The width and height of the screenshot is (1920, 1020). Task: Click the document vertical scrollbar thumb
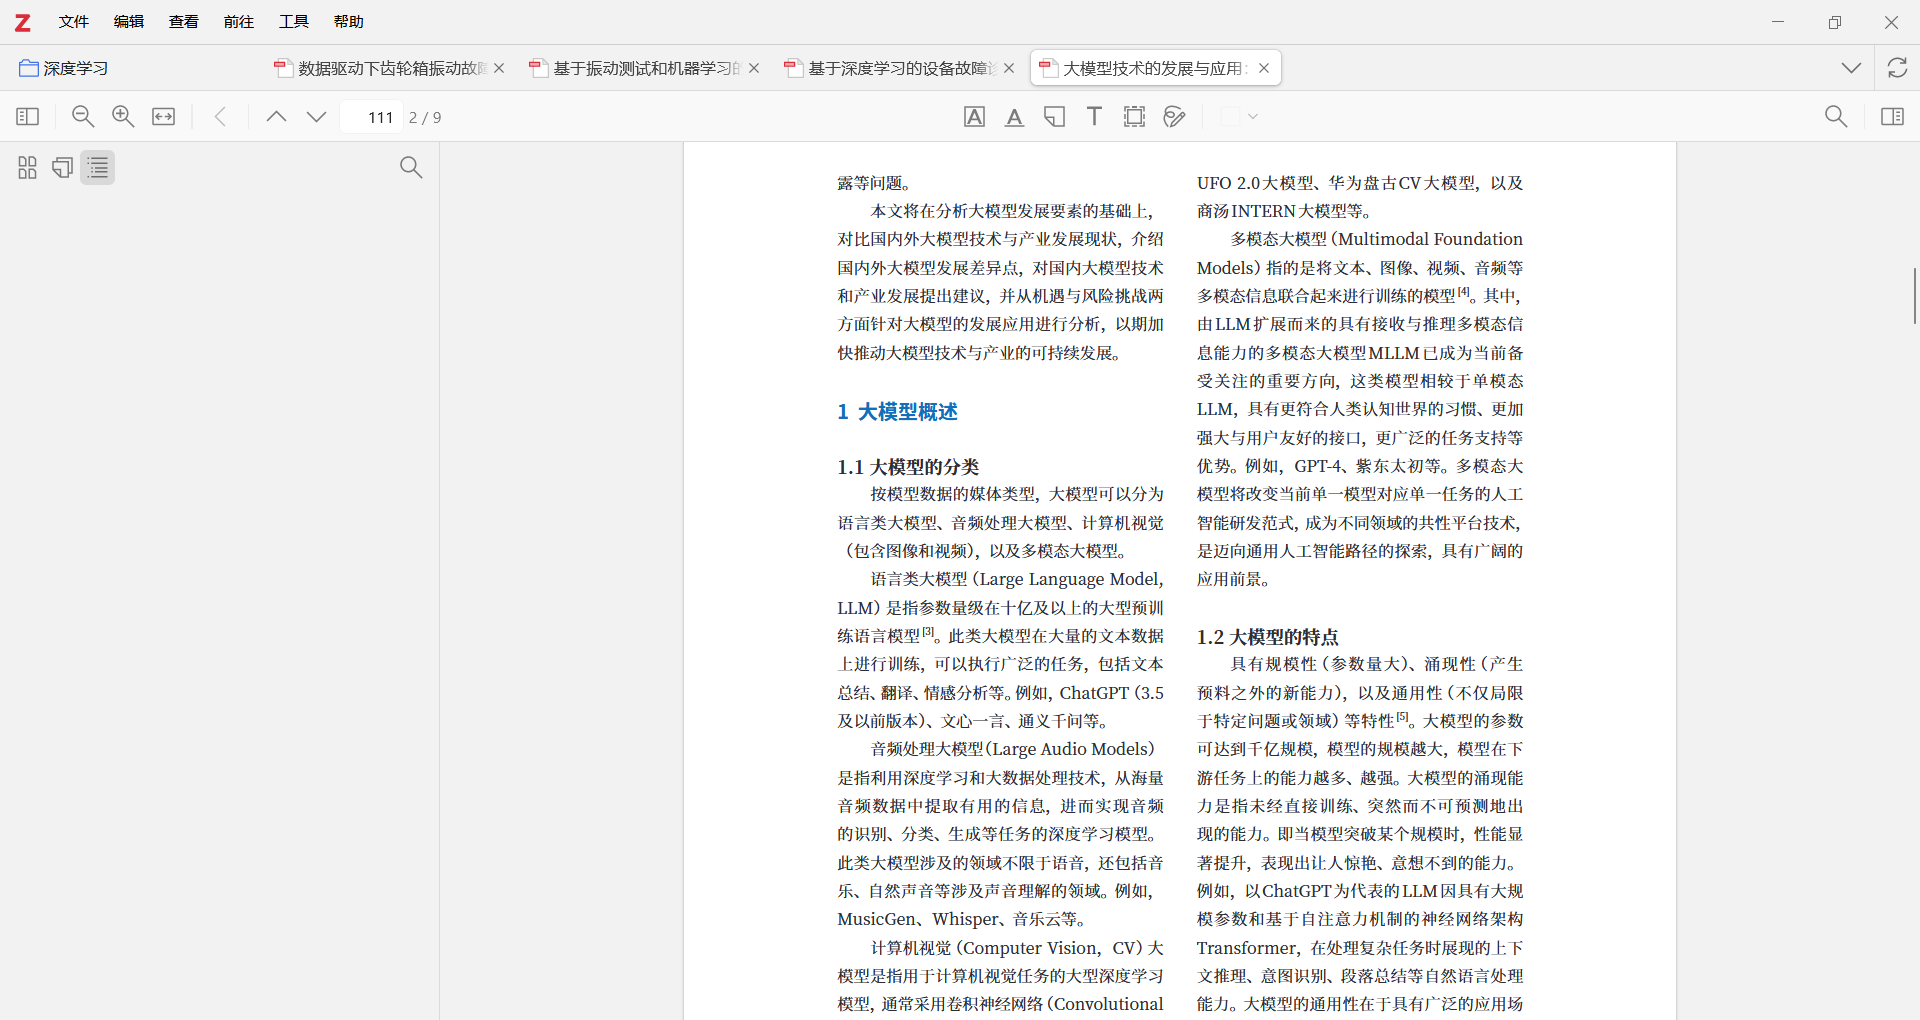coord(1915,296)
